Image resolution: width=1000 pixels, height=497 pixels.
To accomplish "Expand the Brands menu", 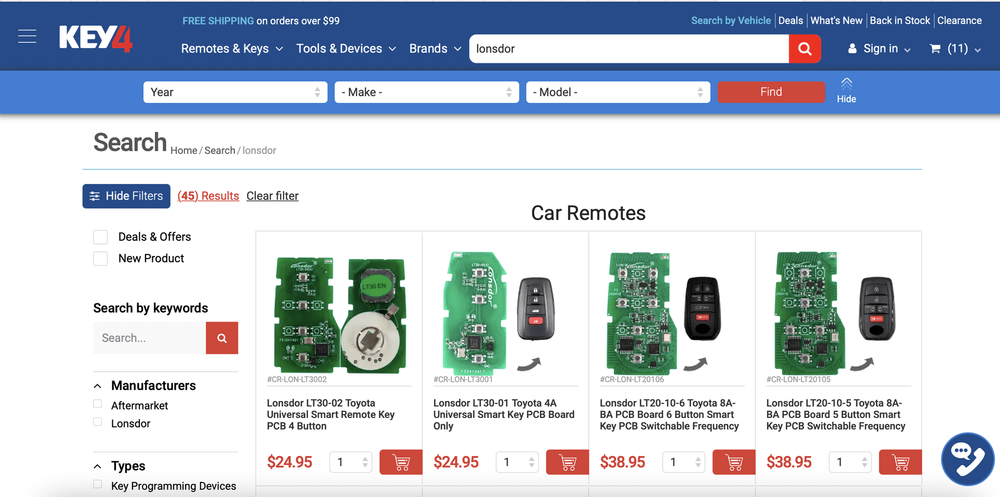I will click(x=435, y=48).
